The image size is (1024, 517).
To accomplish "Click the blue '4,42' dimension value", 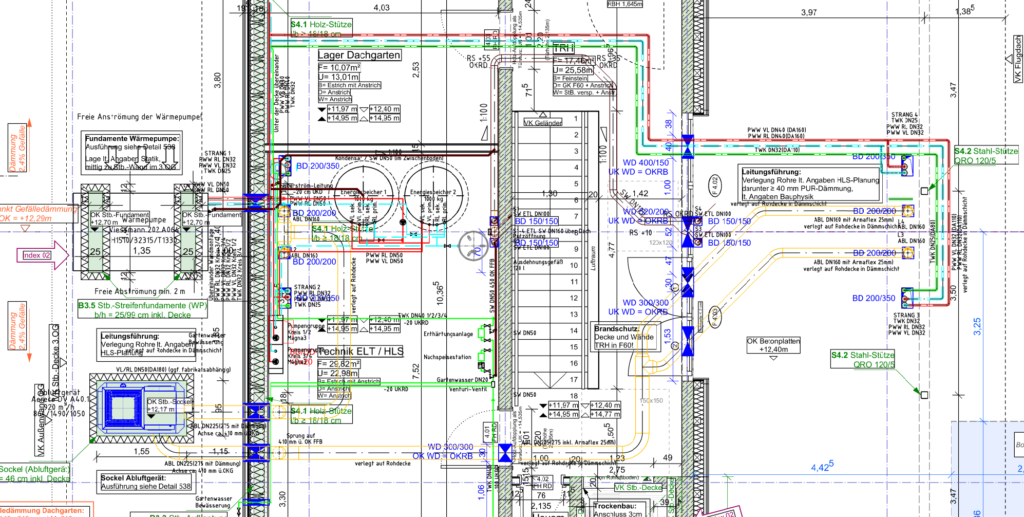I will point(822,467).
